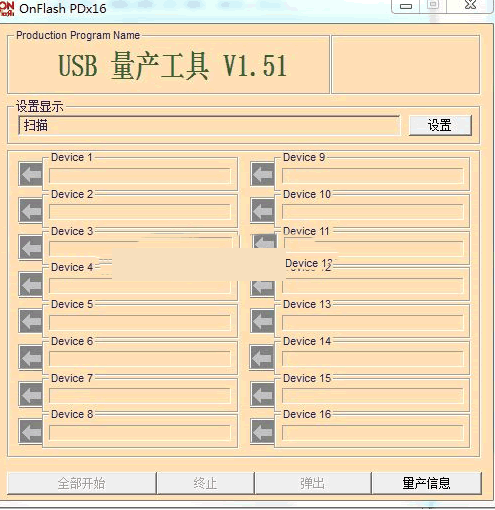Viewport: 495px width, 510px height.
Task: Click the arrow icon beside Device 4
Action: tap(31, 285)
